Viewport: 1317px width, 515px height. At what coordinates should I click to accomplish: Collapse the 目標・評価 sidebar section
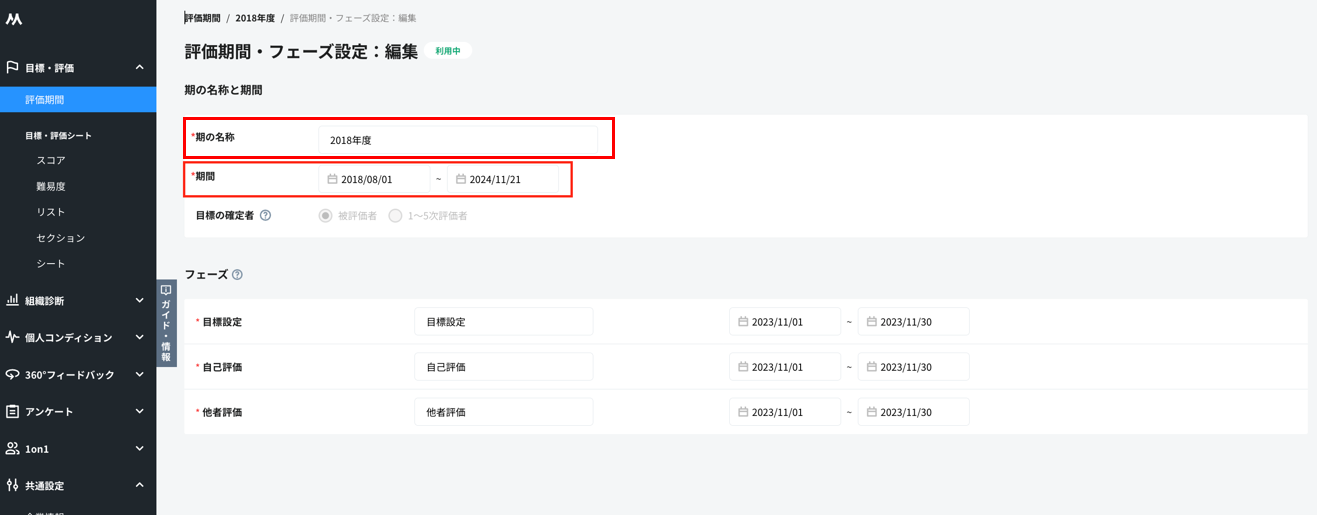[x=139, y=67]
